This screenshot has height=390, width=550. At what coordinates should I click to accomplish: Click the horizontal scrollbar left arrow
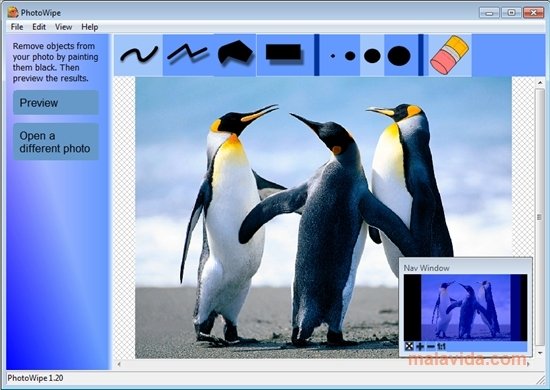coord(119,364)
